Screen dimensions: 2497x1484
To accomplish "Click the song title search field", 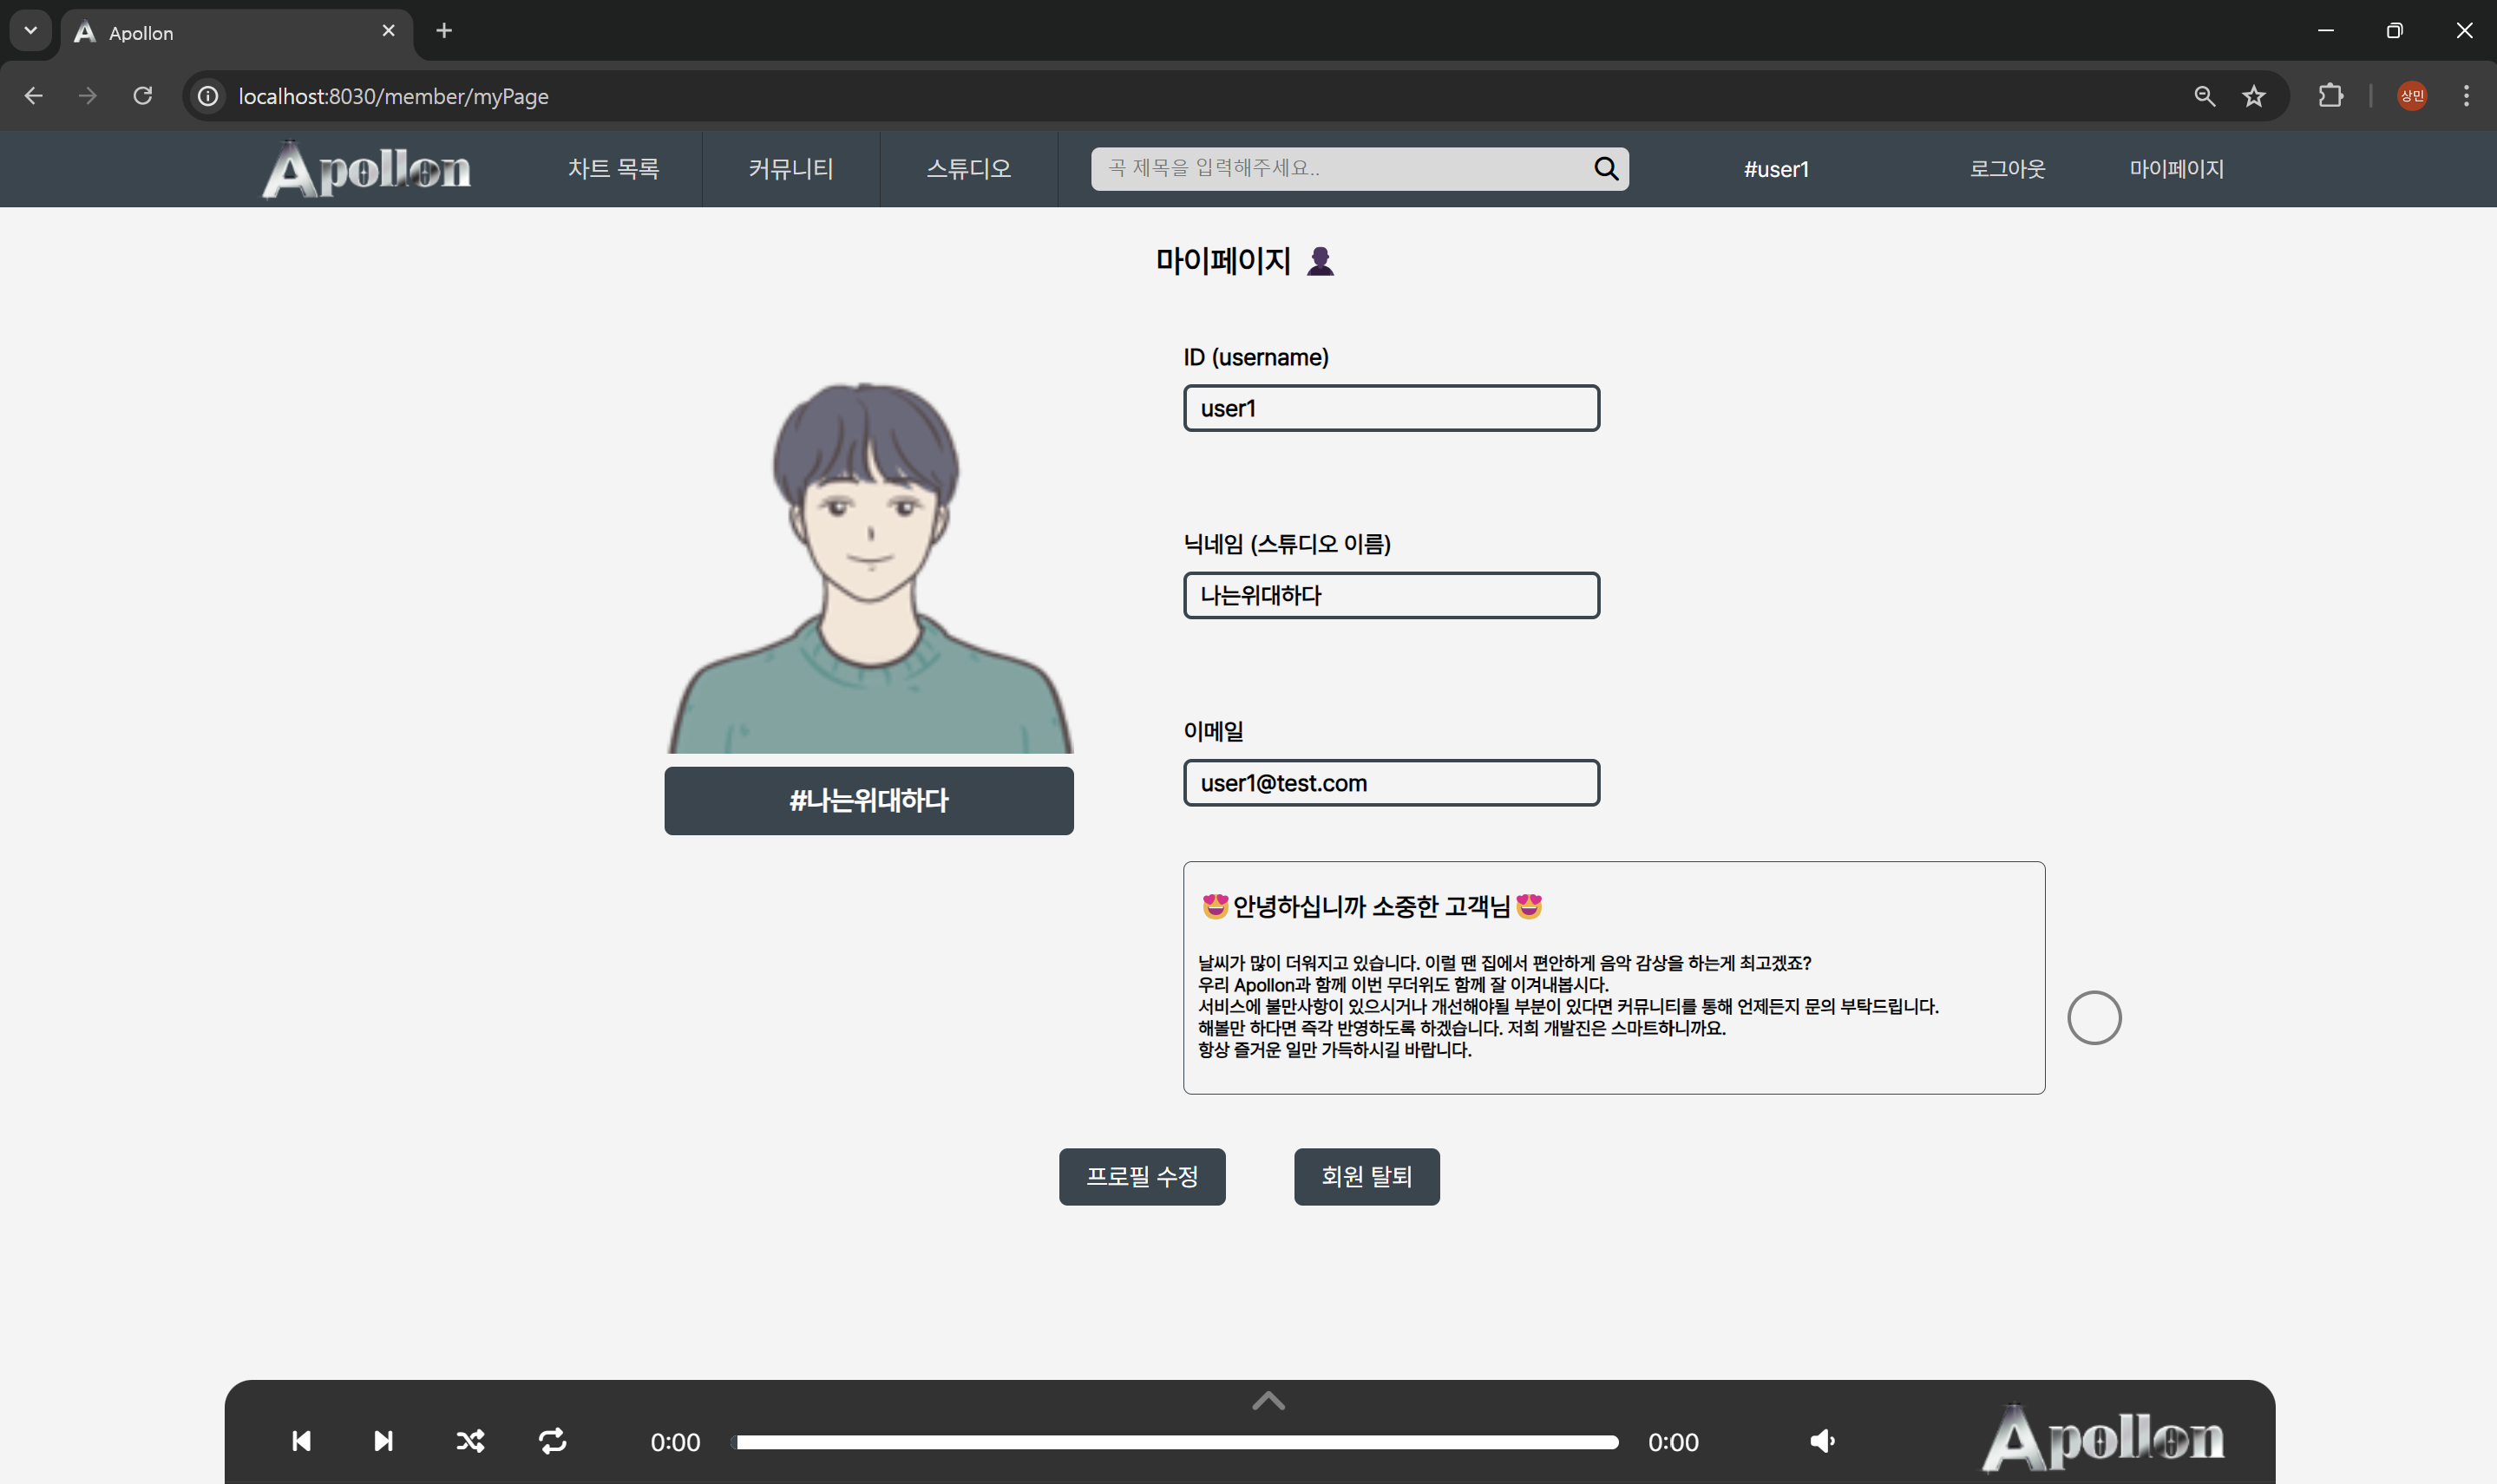I will click(1340, 168).
